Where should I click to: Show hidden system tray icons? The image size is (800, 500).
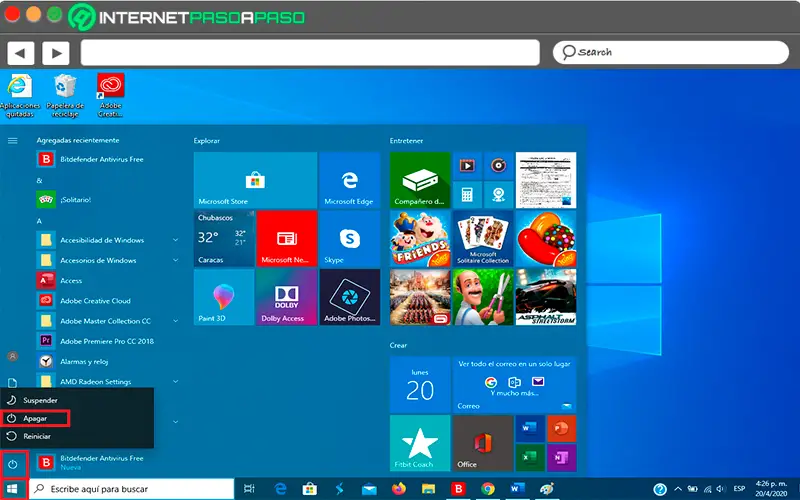(678, 489)
